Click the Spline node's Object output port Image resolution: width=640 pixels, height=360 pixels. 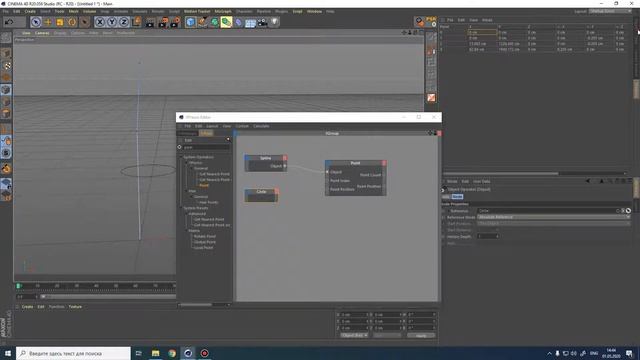click(284, 166)
